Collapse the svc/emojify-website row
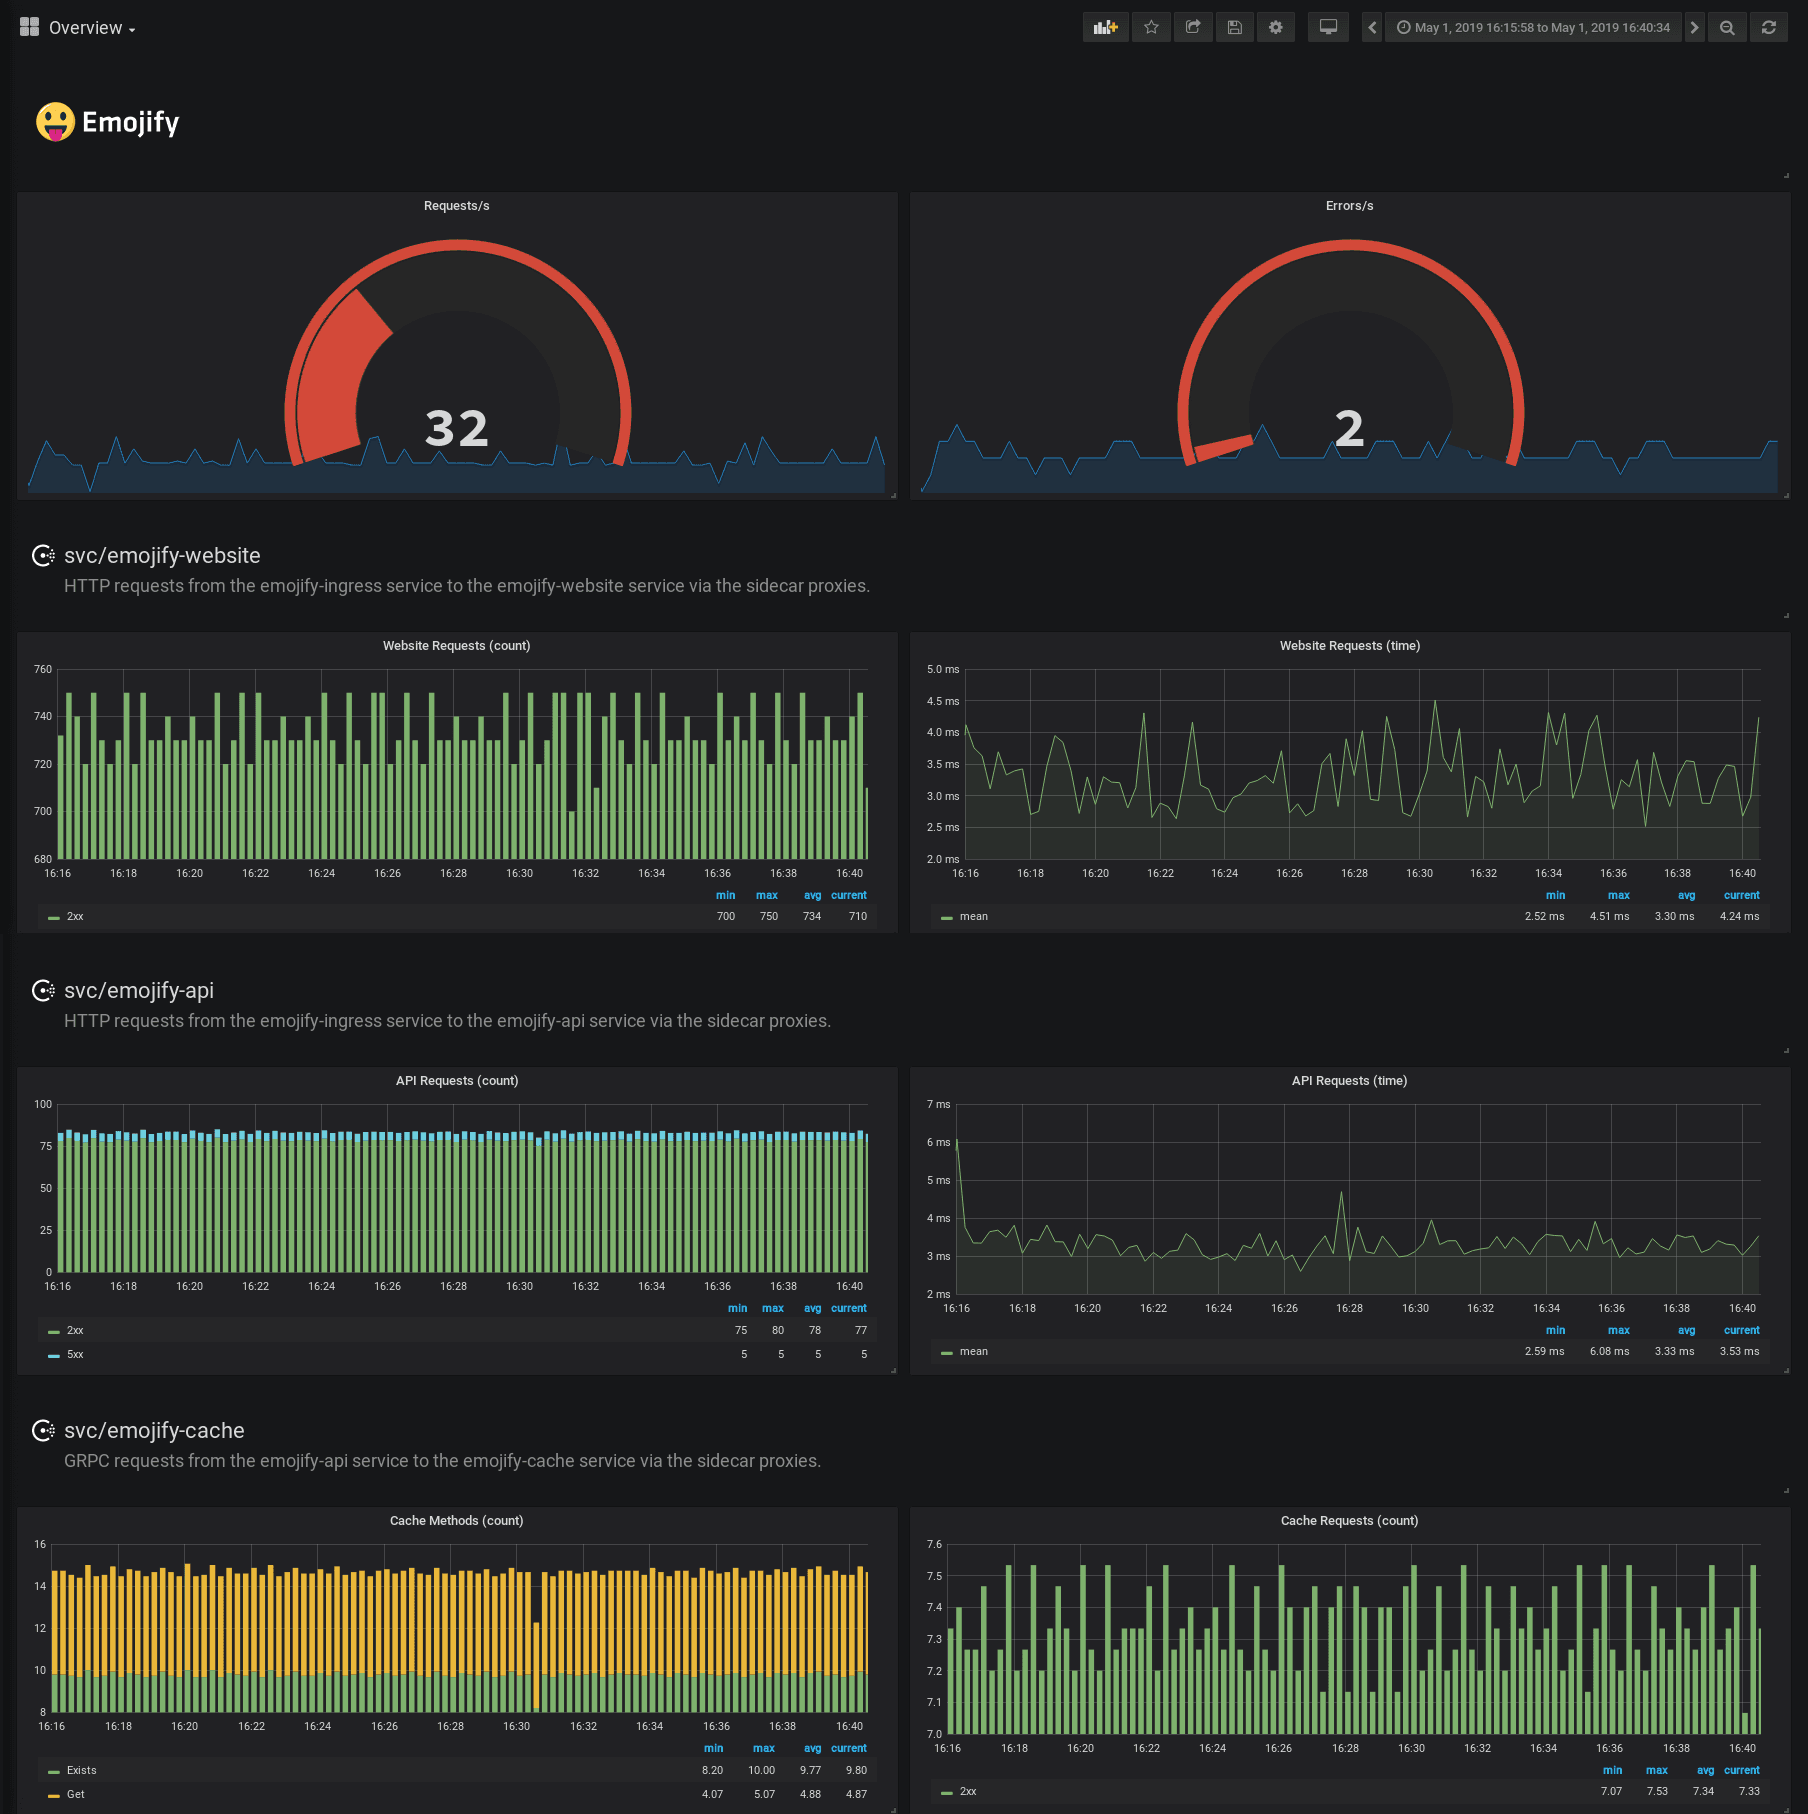This screenshot has width=1808, height=1814. (162, 555)
